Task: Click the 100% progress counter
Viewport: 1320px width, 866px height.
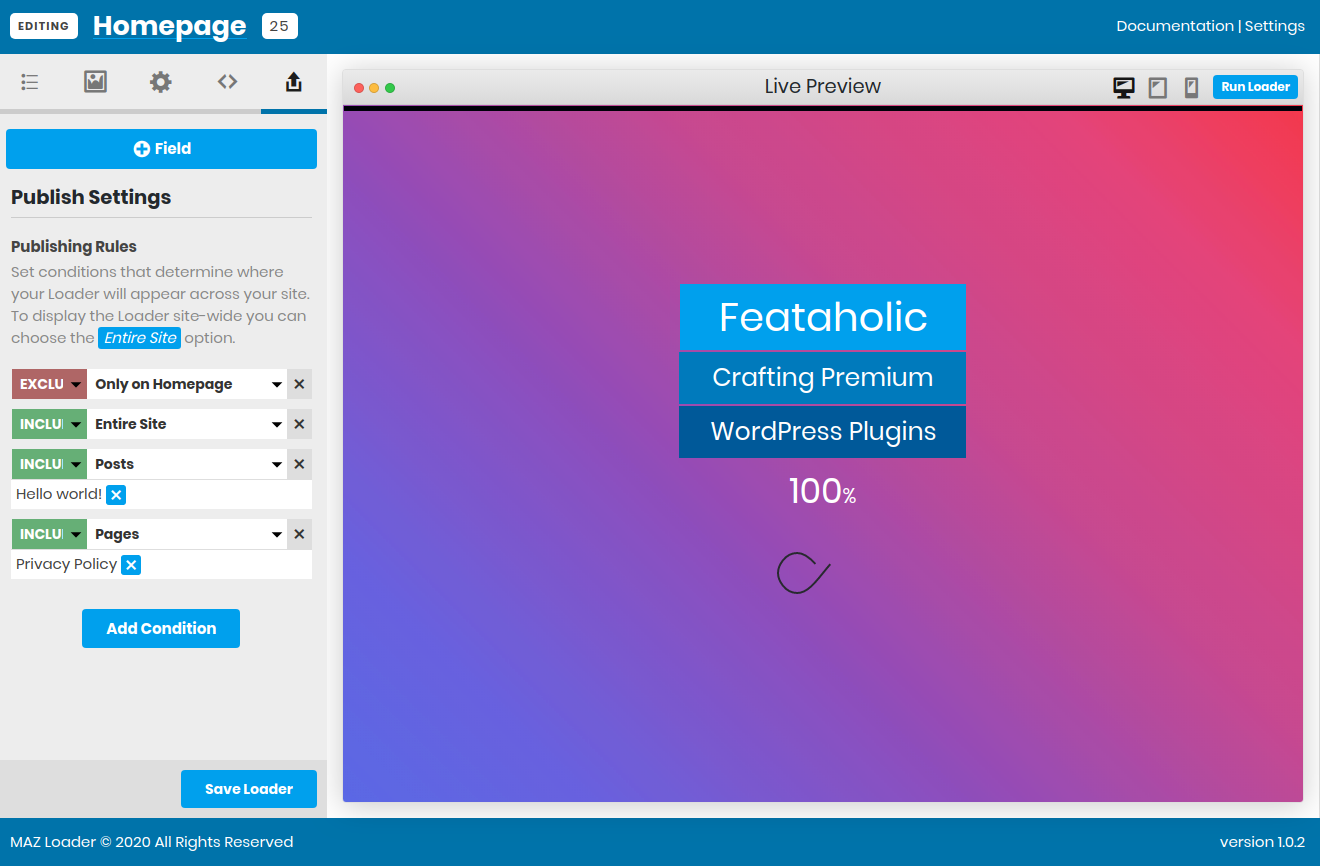Action: coord(822,491)
